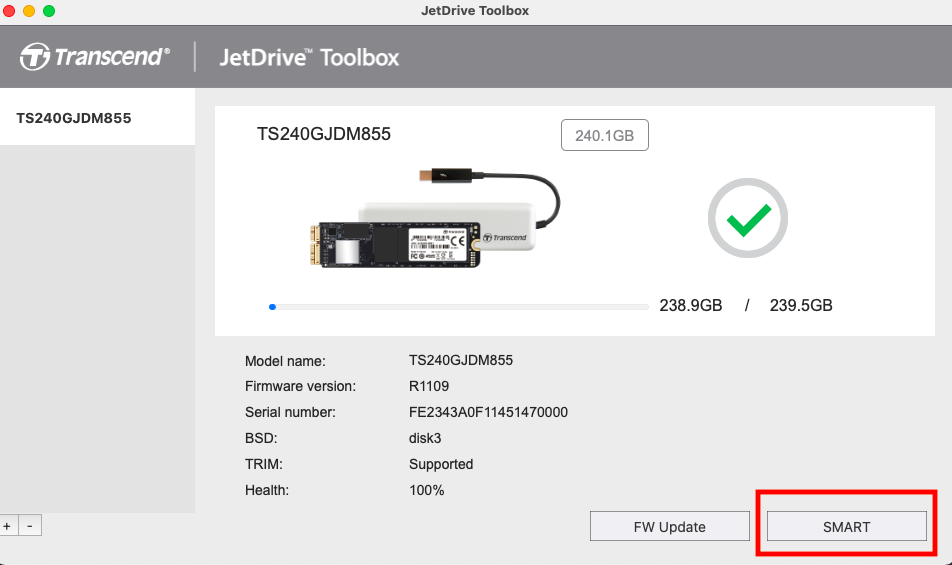Click the green checkmark health icon
The image size is (952, 565).
click(x=748, y=218)
